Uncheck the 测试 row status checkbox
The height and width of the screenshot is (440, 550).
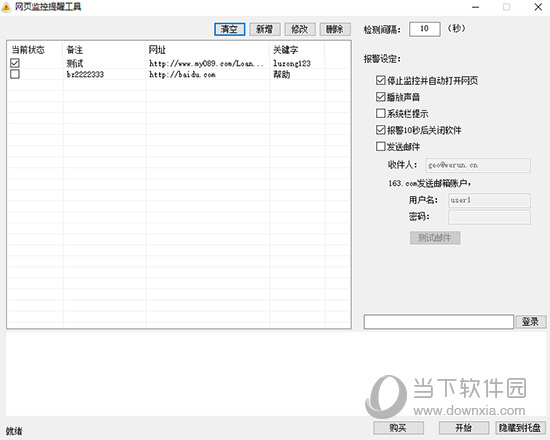click(15, 63)
